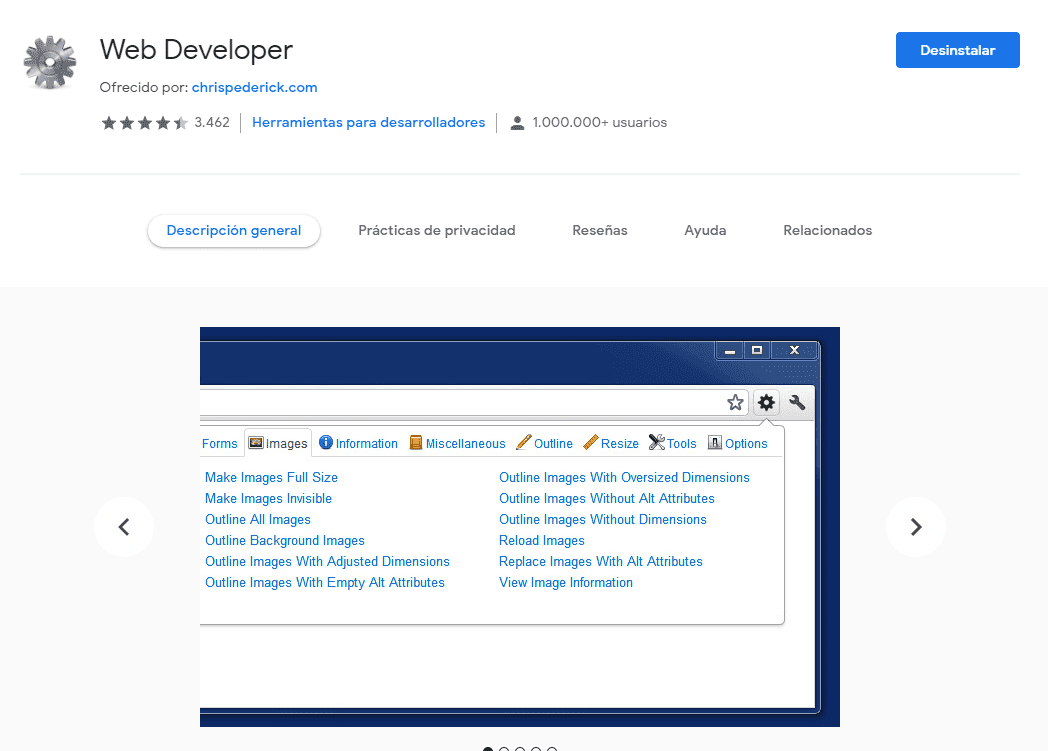Select the second carousel navigation dot

[504, 747]
